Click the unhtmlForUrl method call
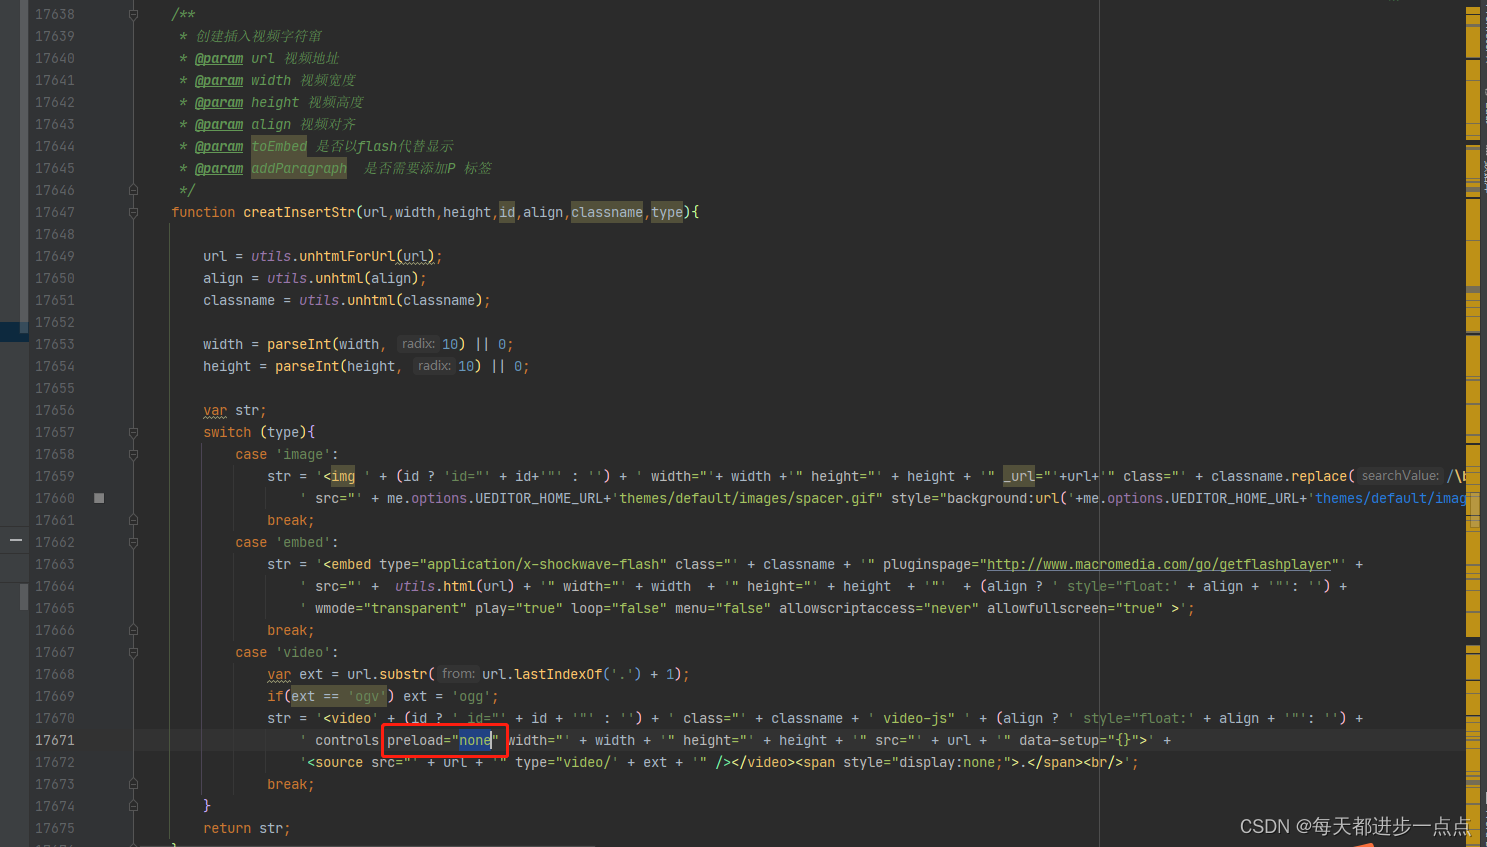The width and height of the screenshot is (1487, 847). [x=347, y=256]
